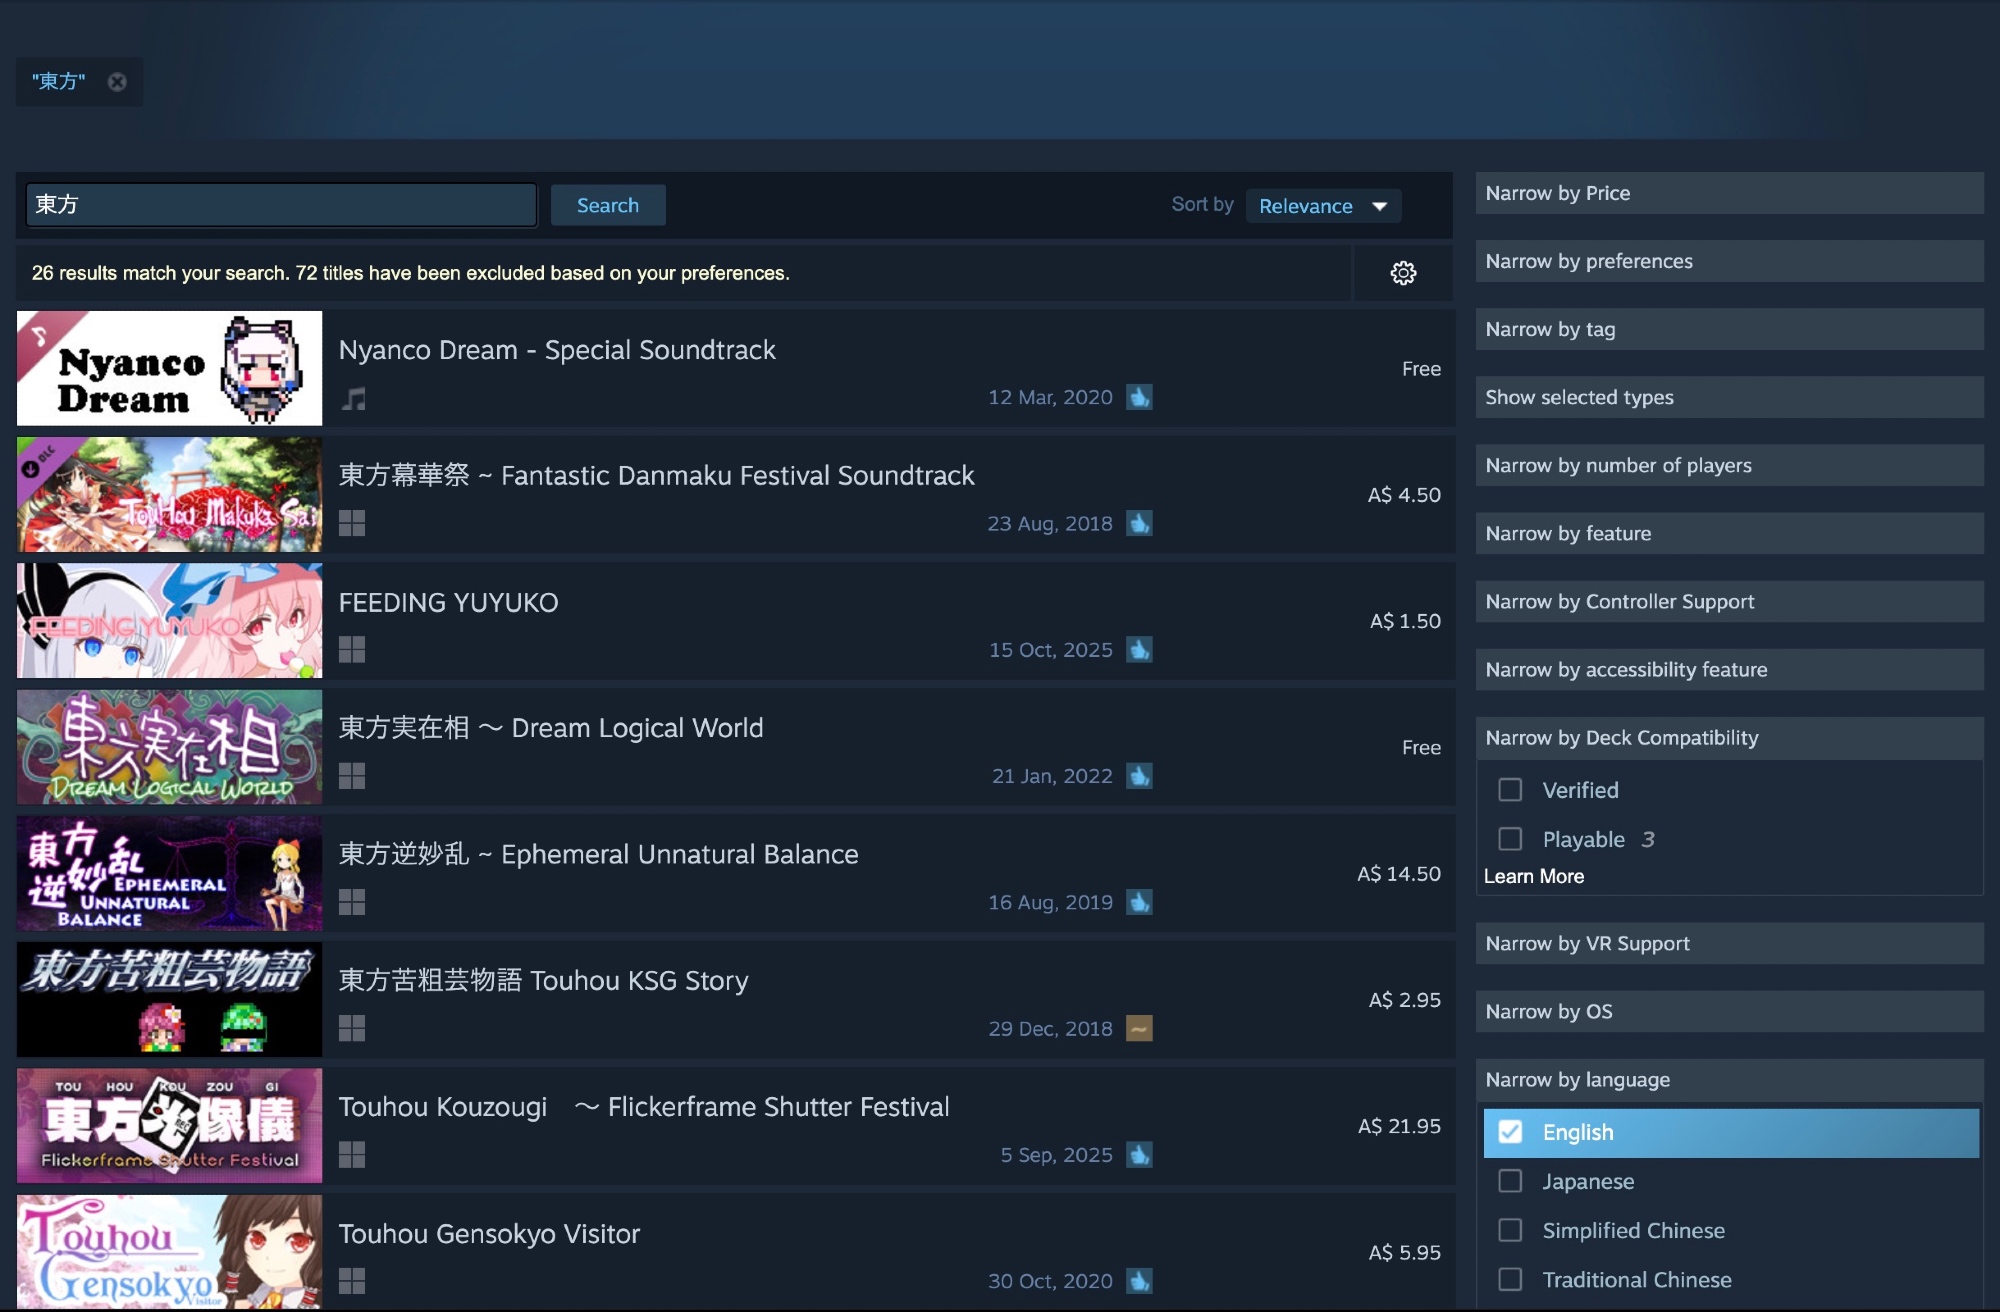Open search preferences gear icon

point(1403,273)
